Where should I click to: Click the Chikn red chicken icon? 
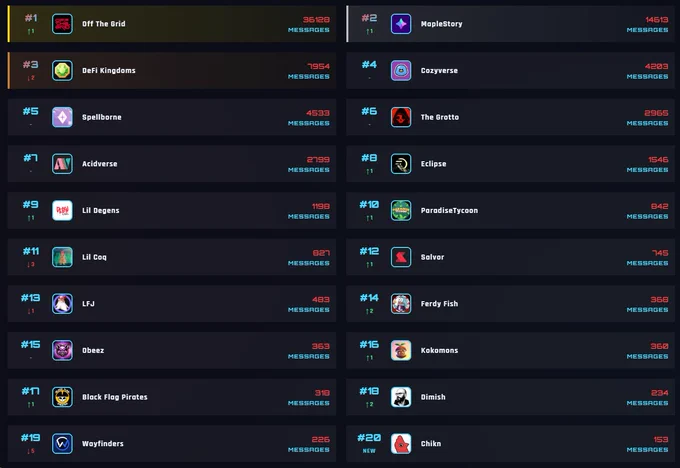coord(401,444)
